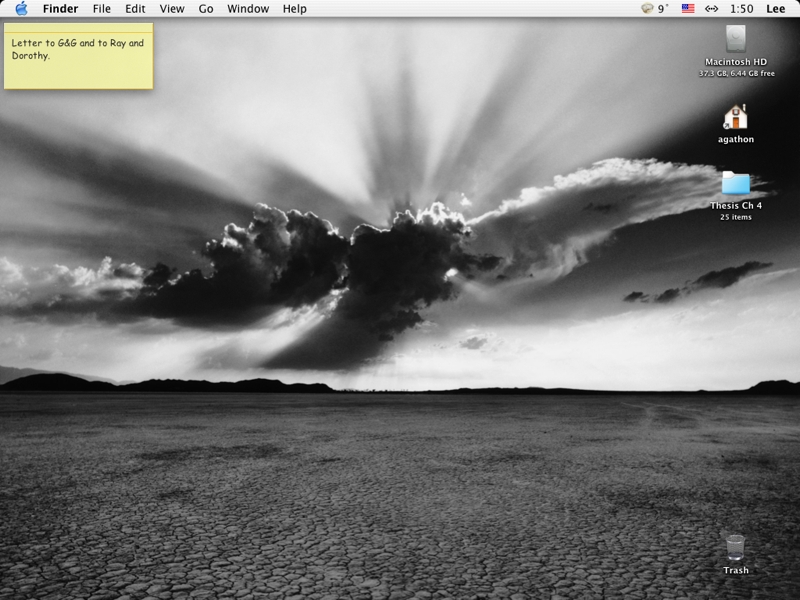Viewport: 800px width, 600px height.
Task: Select the Thesis Ch 4 folder
Action: point(736,183)
